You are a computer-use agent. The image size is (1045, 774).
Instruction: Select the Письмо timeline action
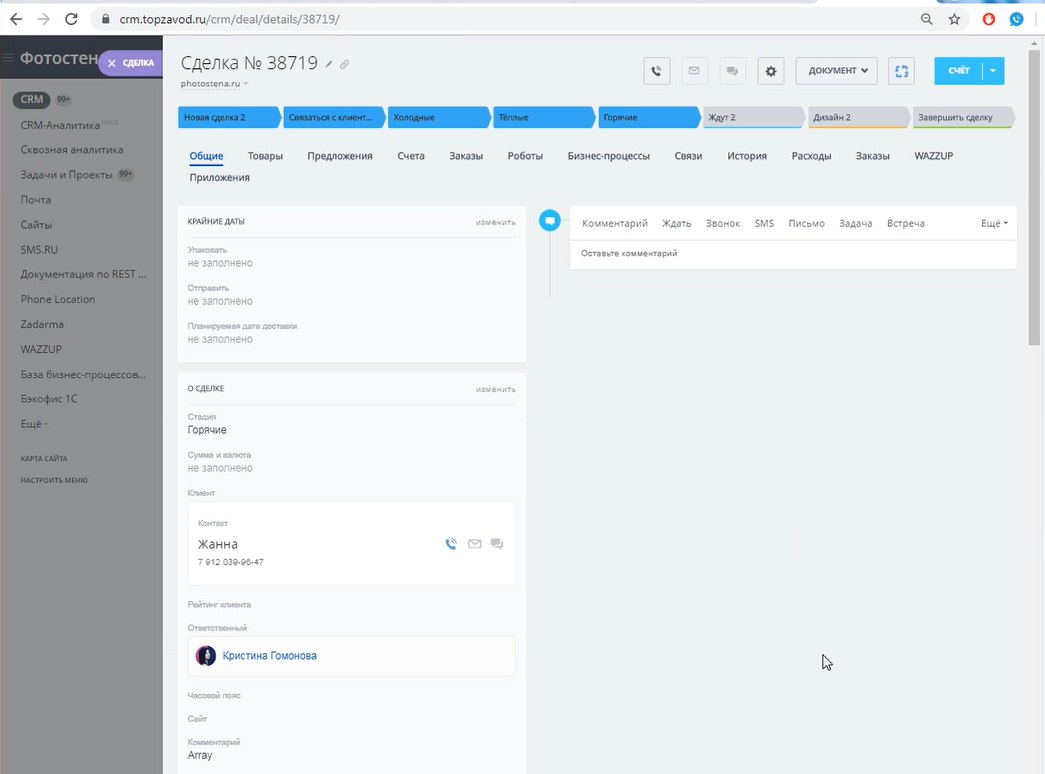806,223
